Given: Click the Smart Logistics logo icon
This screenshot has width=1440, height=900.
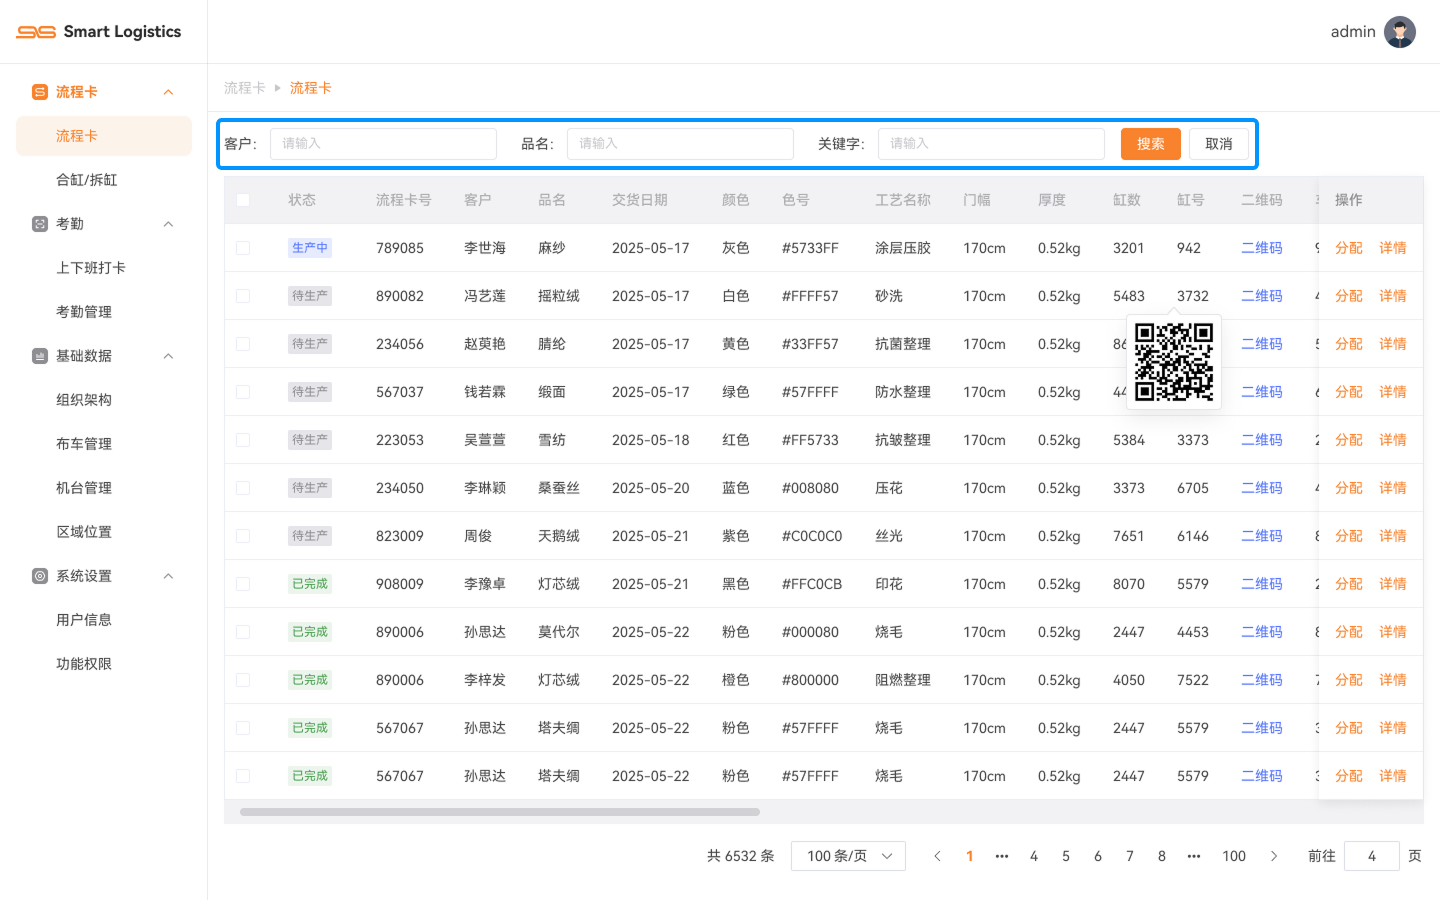Looking at the screenshot, I should coord(36,32).
